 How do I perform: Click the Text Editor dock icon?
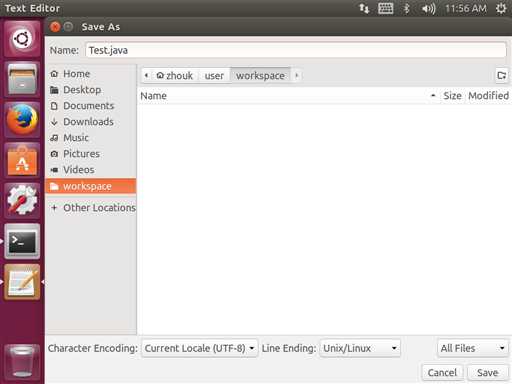[x=22, y=282]
